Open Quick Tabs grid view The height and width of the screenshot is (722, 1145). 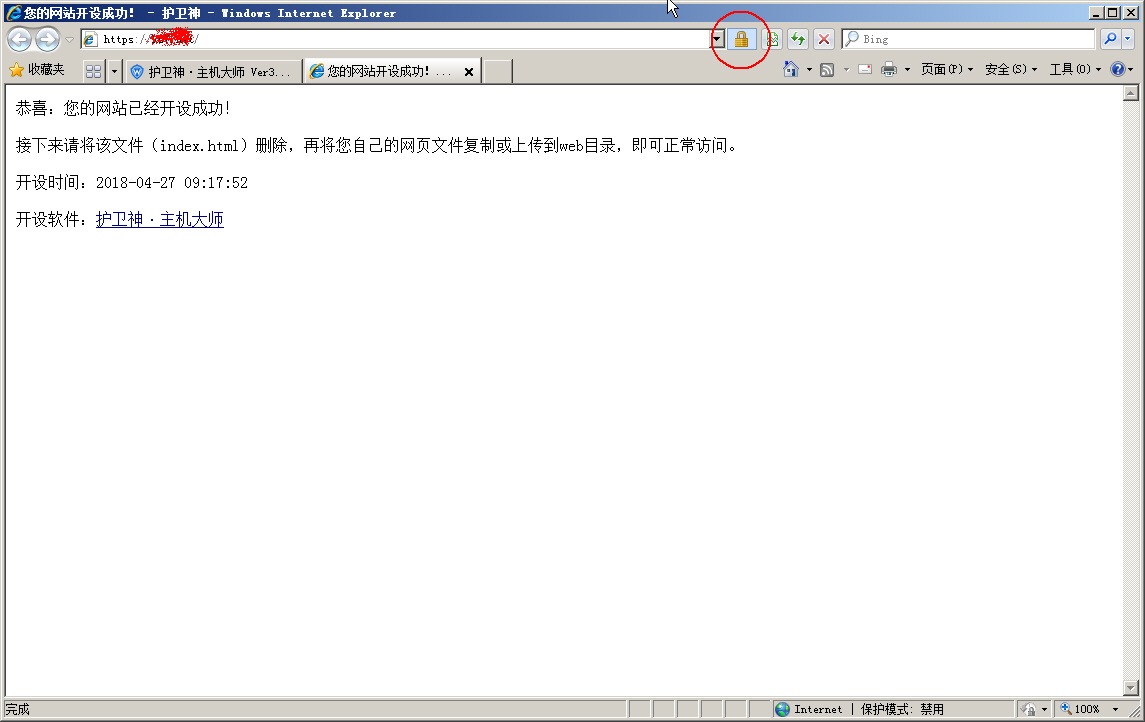coord(93,71)
